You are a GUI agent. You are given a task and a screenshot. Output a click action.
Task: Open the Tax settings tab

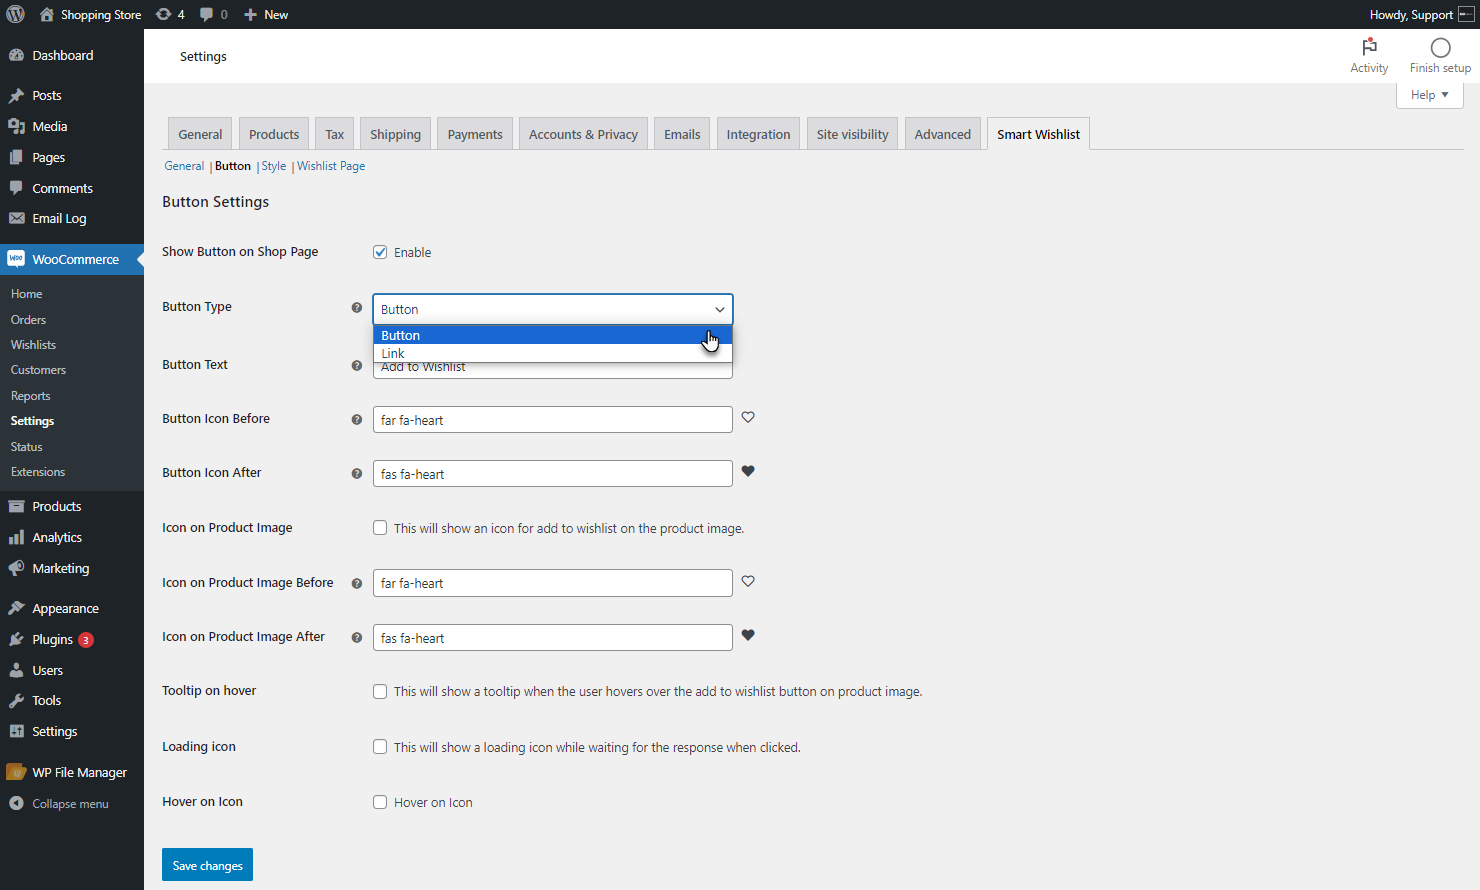click(x=334, y=134)
